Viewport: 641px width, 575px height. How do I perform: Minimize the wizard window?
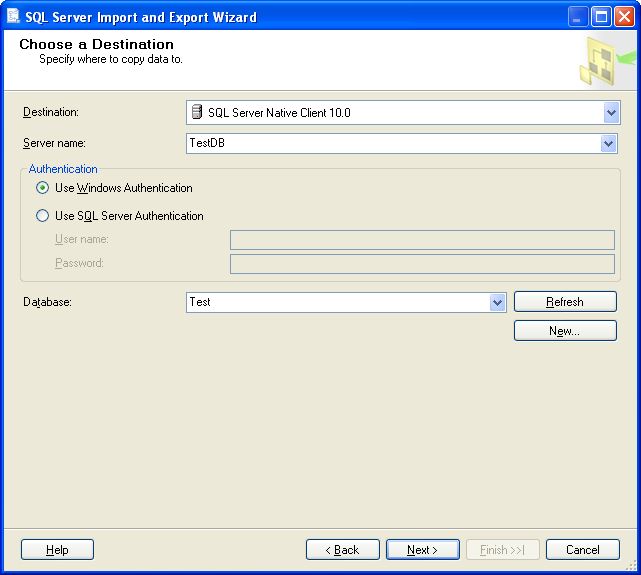(x=577, y=17)
